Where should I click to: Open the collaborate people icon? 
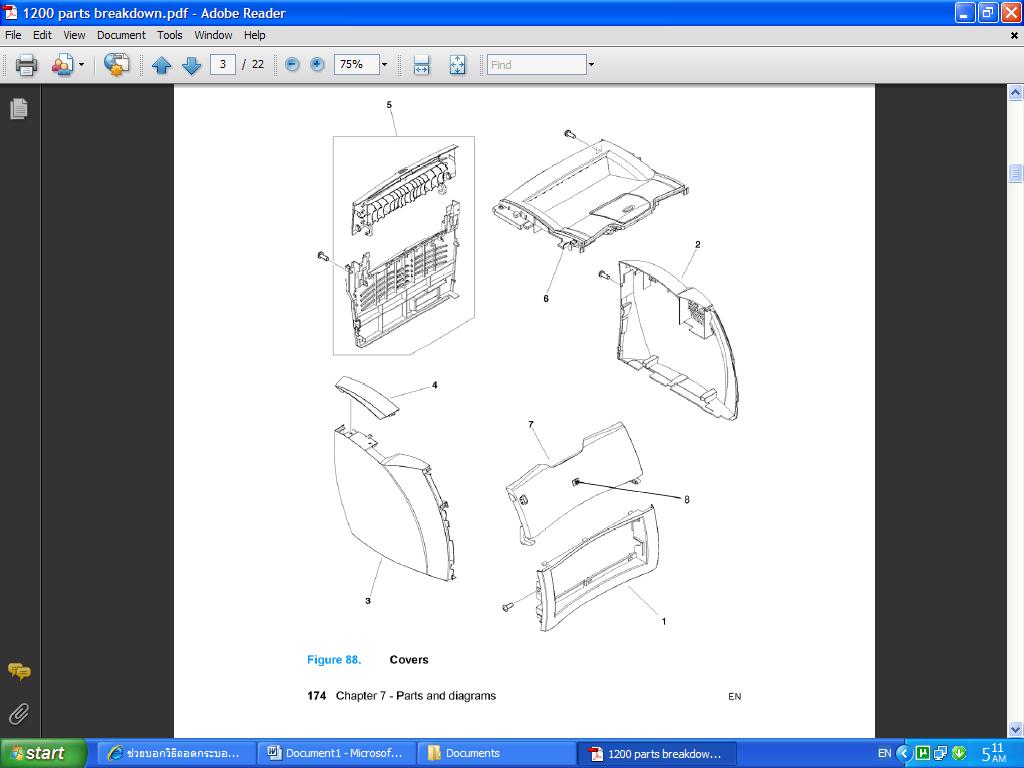point(63,65)
